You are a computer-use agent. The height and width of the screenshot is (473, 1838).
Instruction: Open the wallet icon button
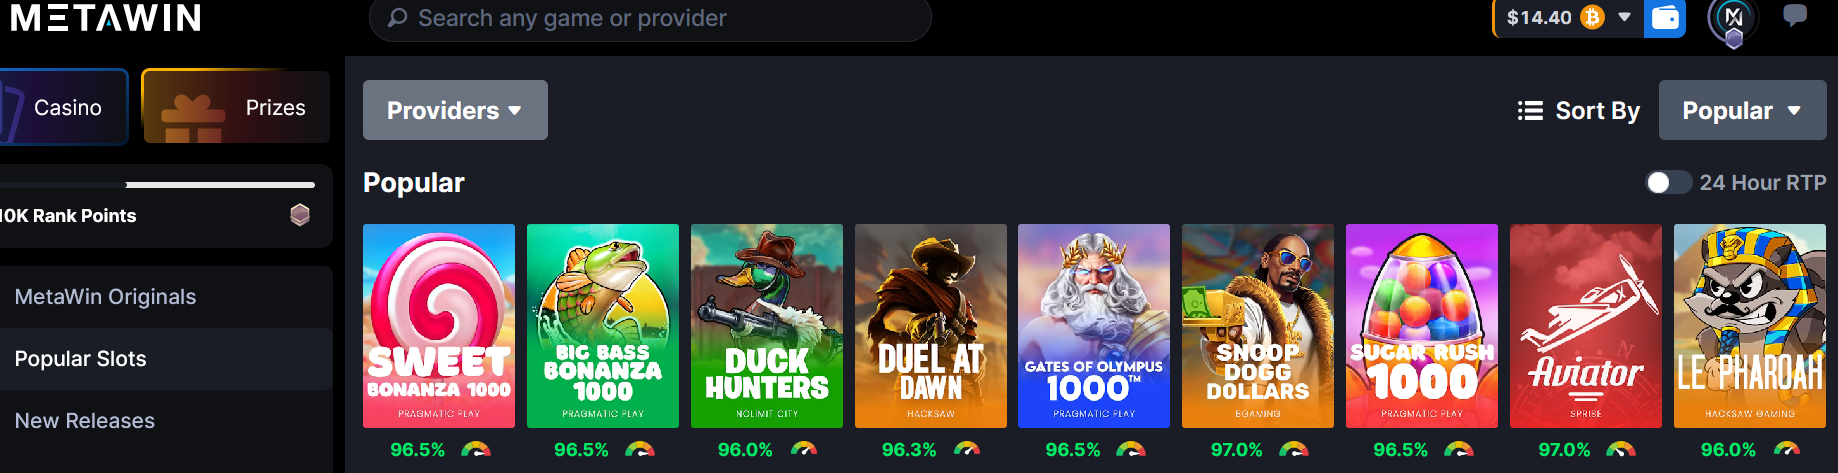tap(1665, 18)
